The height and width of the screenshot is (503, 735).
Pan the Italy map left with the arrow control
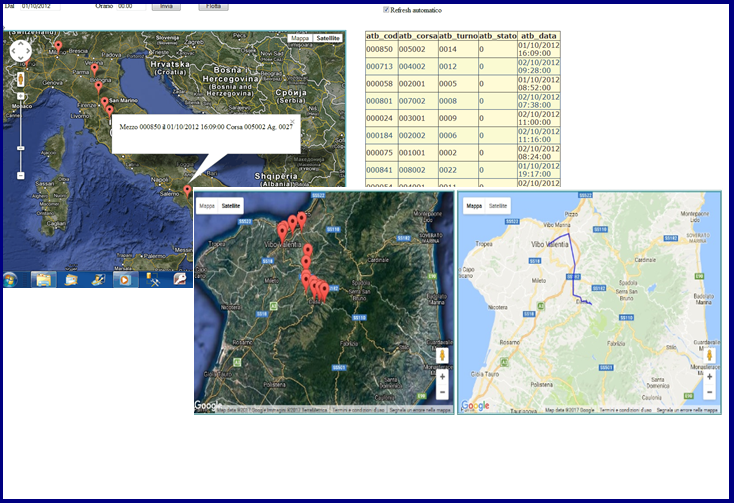point(14,51)
